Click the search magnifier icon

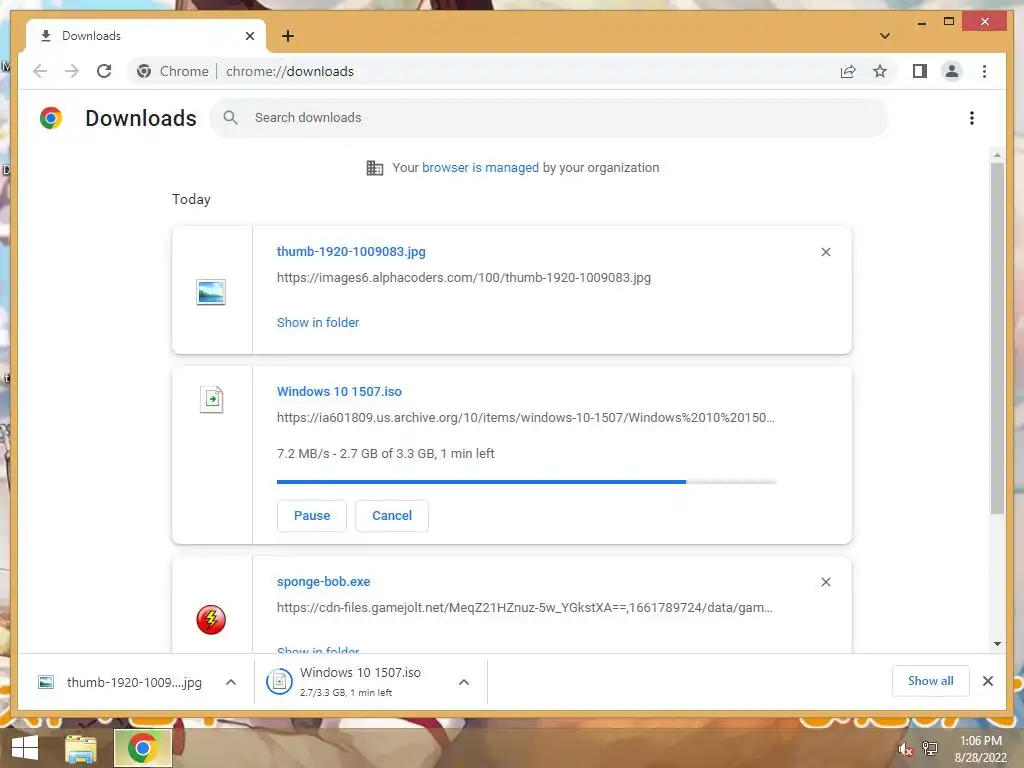(x=230, y=118)
